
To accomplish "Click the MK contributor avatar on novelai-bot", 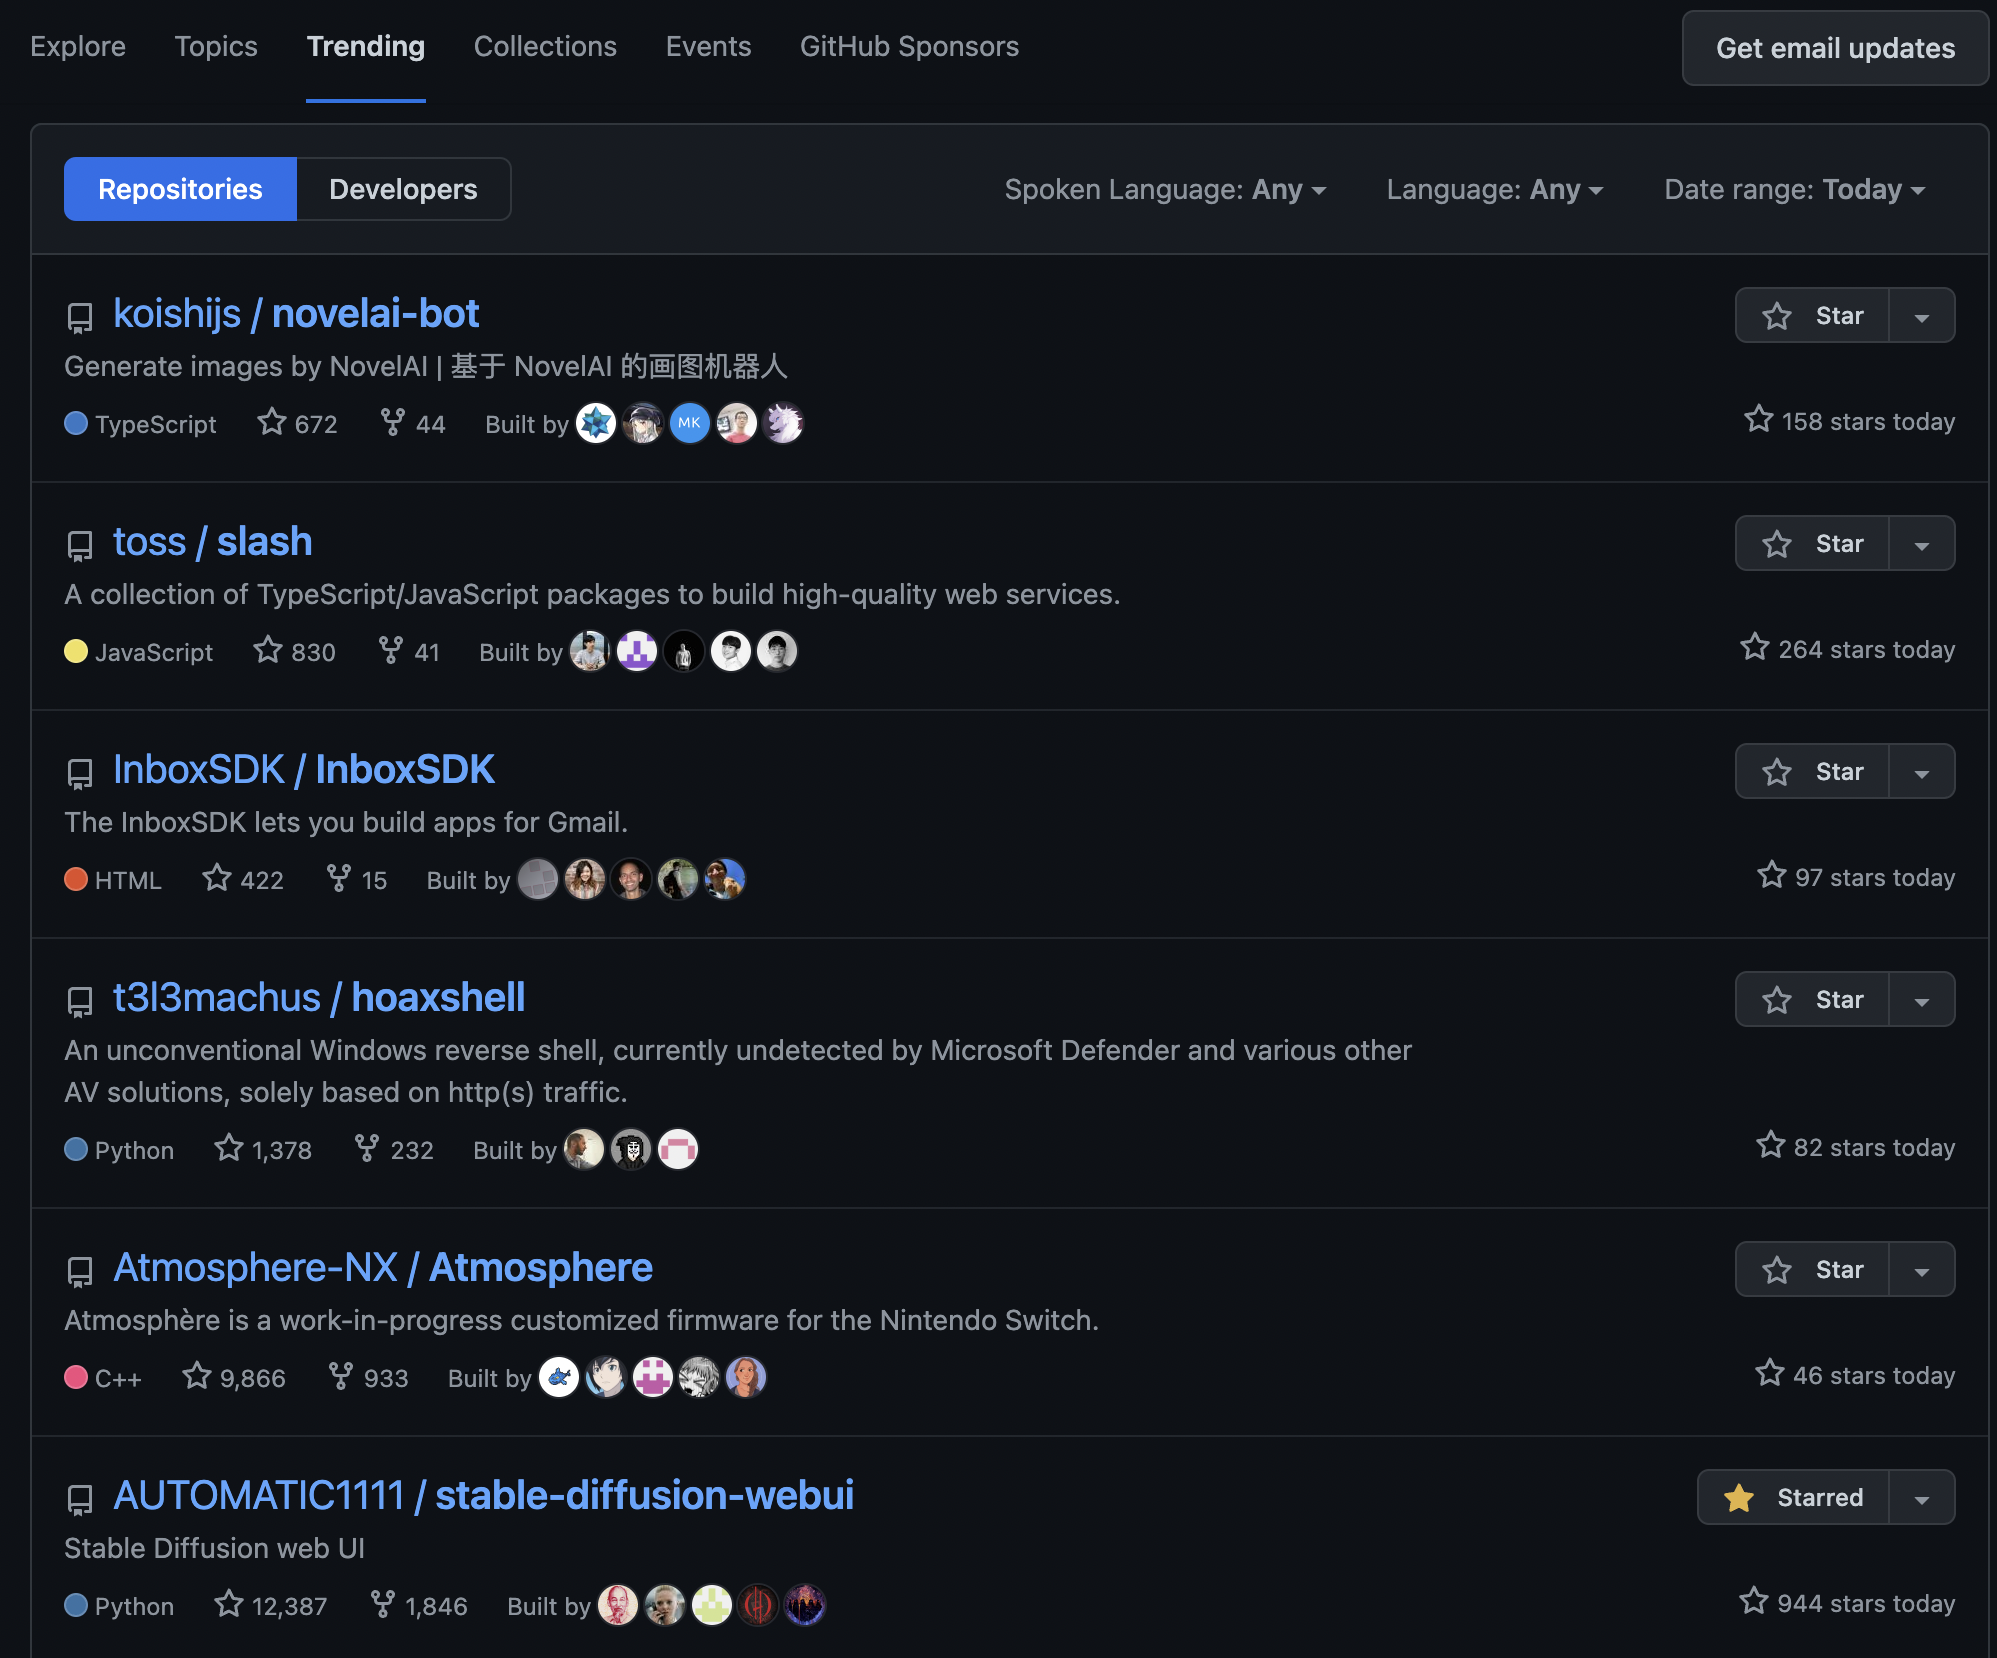I will pos(689,423).
